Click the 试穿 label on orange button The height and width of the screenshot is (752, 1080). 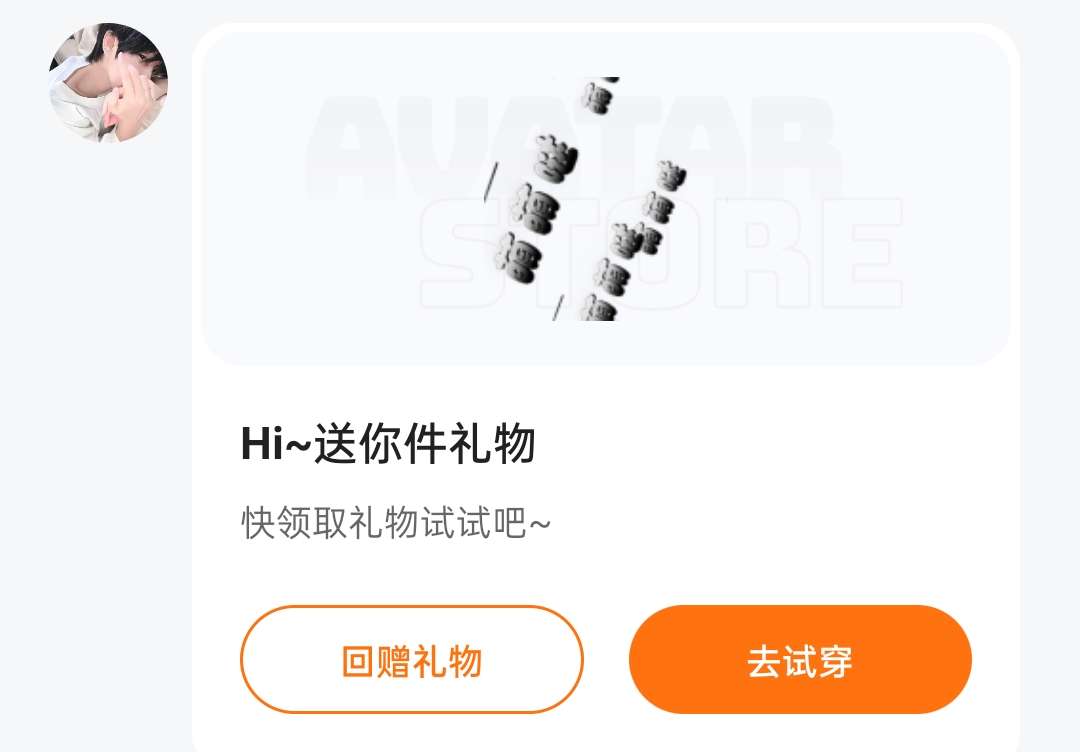coord(818,661)
